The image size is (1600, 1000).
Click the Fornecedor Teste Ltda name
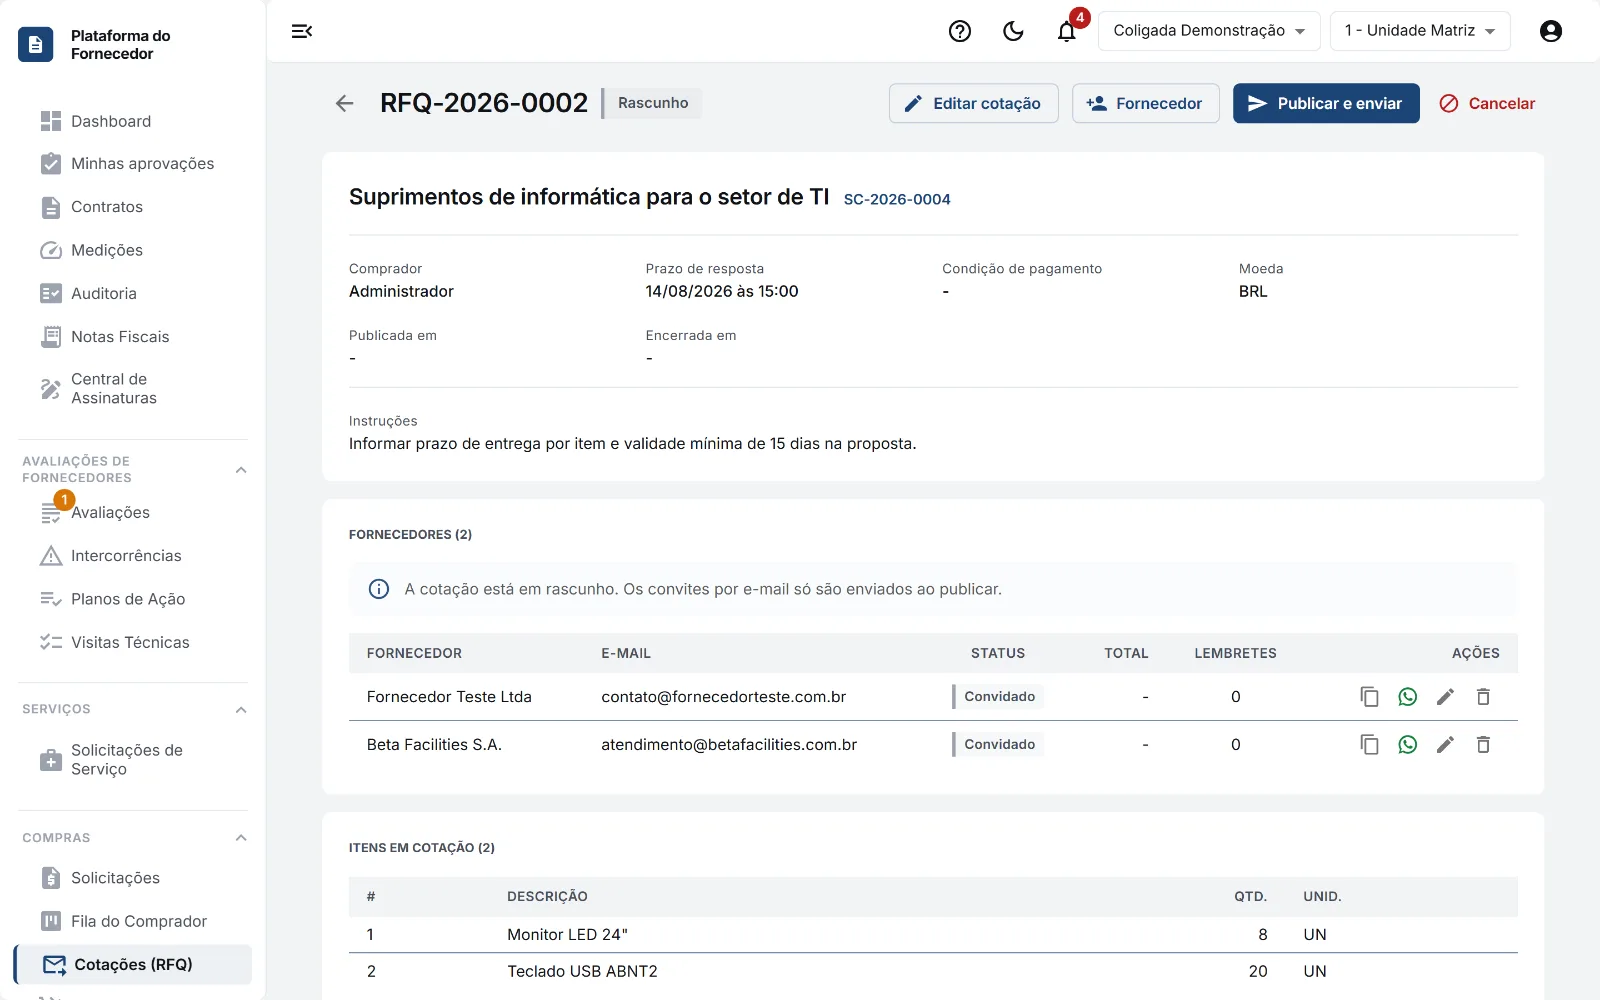point(449,697)
